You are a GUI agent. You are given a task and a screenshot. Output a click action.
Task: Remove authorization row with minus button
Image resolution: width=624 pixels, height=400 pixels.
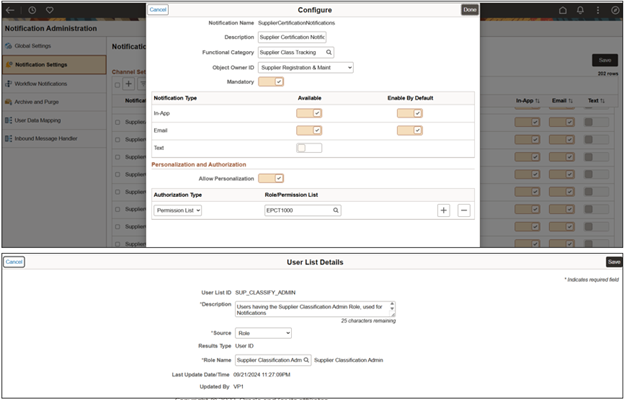464,210
